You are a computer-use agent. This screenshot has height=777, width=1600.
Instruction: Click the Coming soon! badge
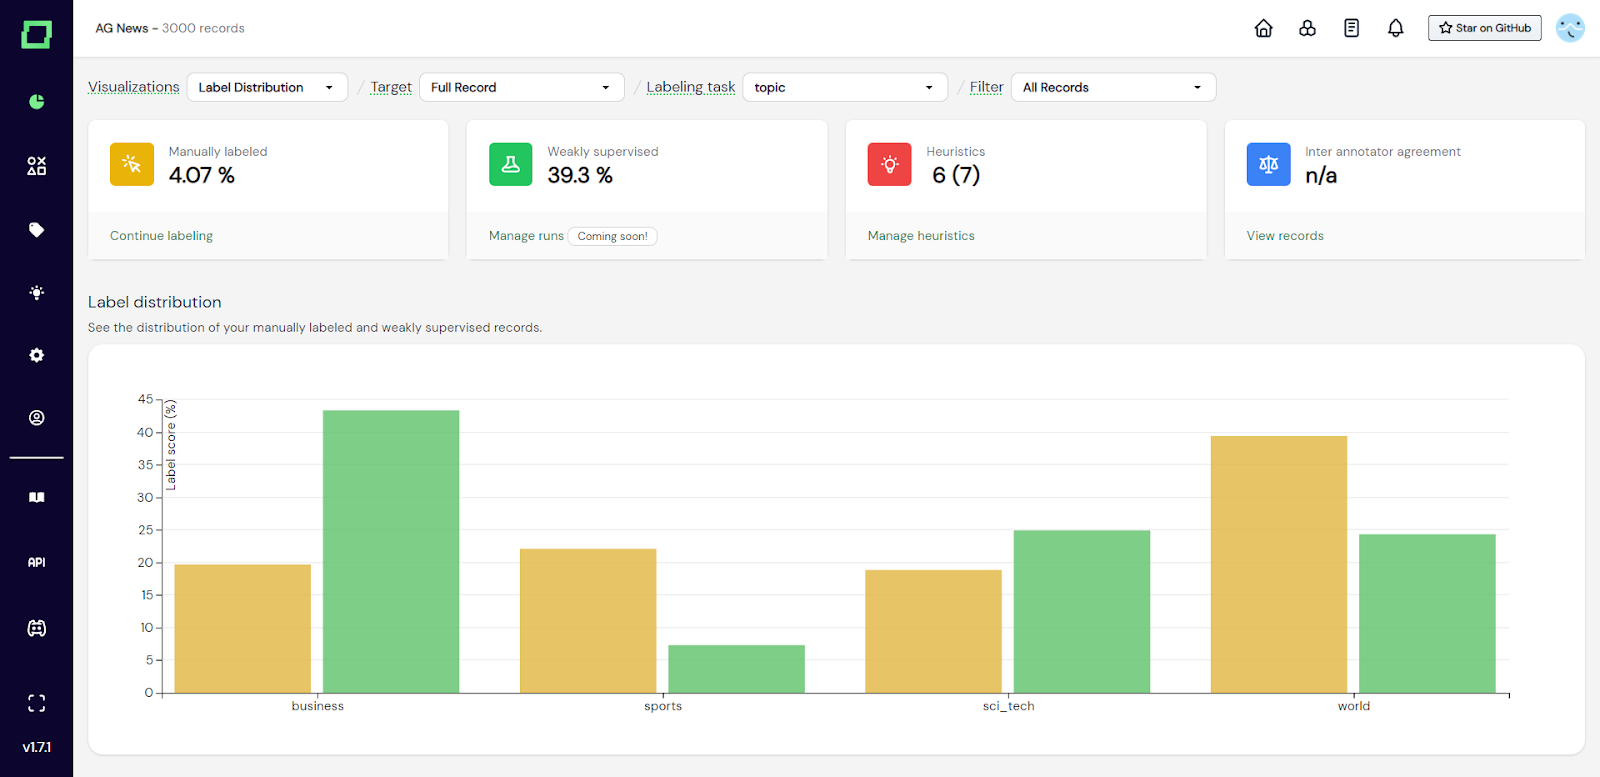(x=612, y=237)
